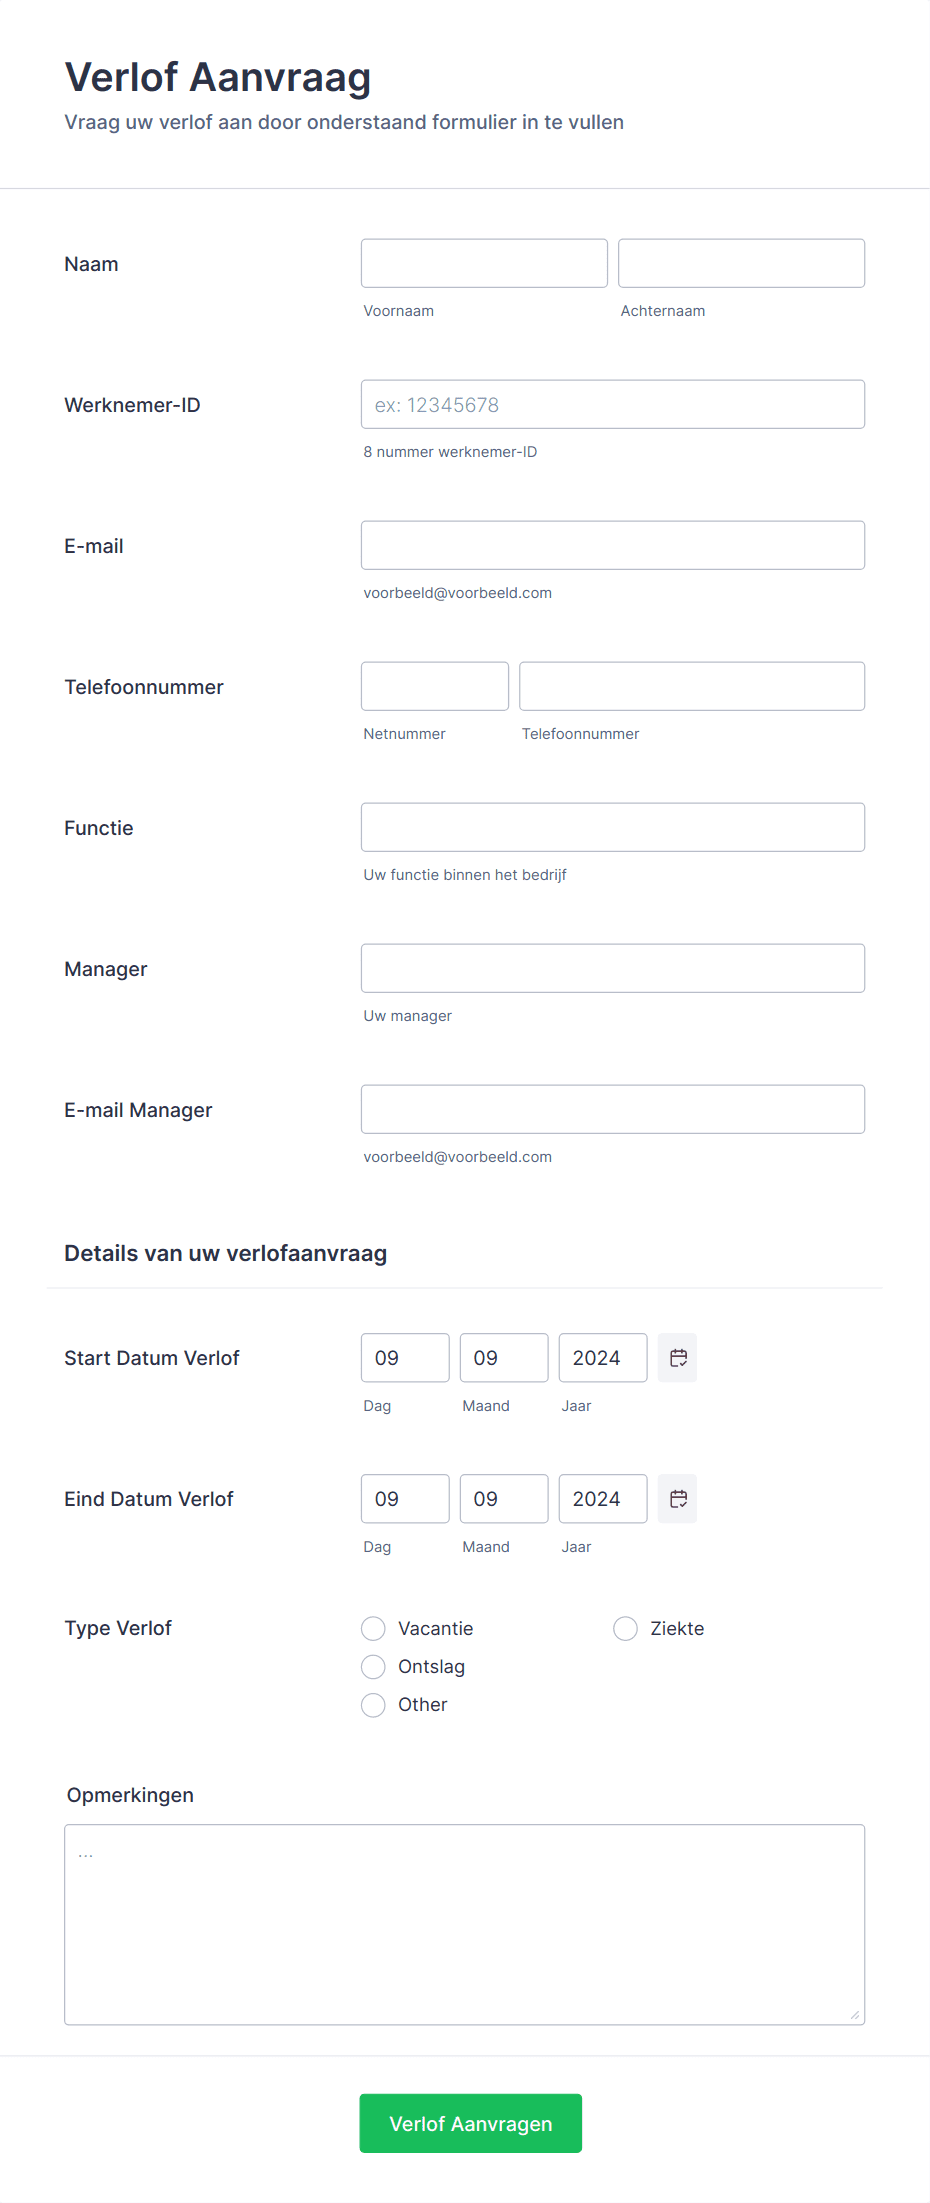This screenshot has width=930, height=2203.
Task: Click the Functie input field
Action: [612, 827]
